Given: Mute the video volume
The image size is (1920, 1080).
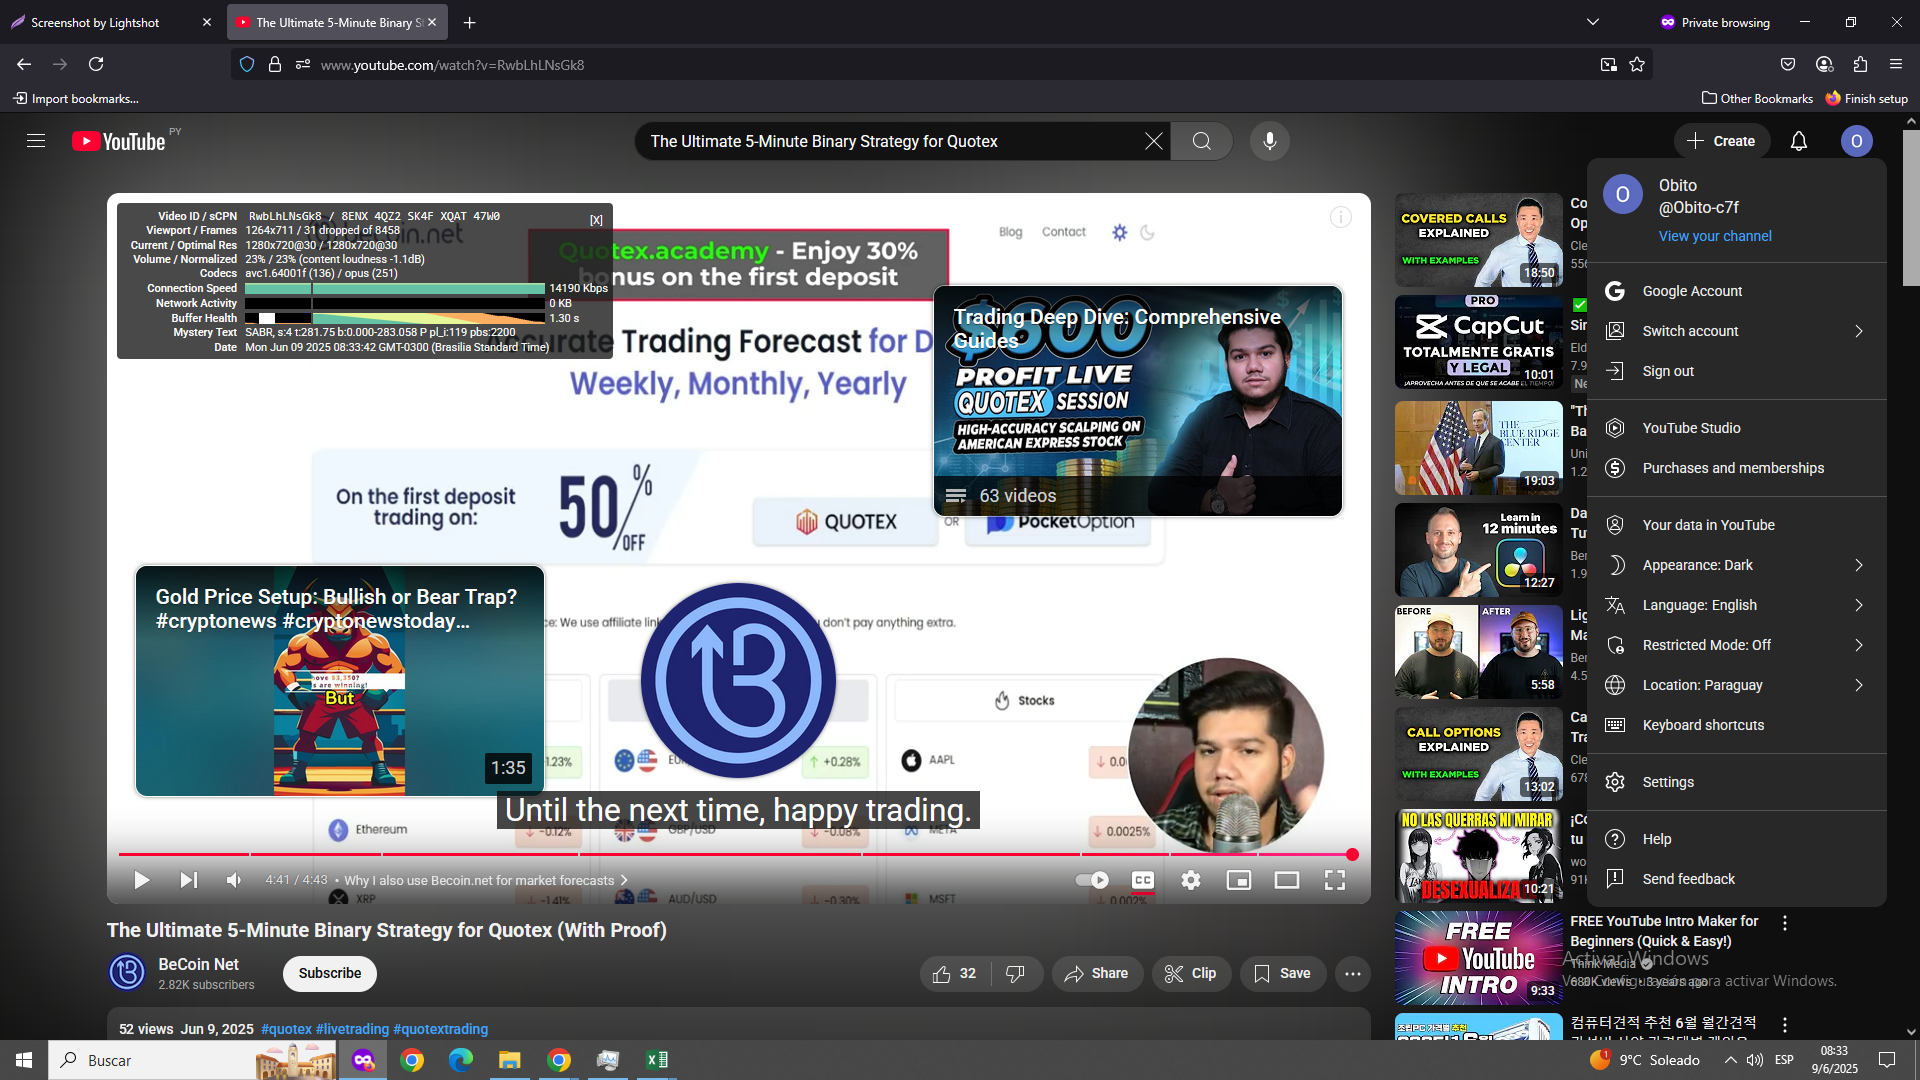Looking at the screenshot, I should [234, 880].
